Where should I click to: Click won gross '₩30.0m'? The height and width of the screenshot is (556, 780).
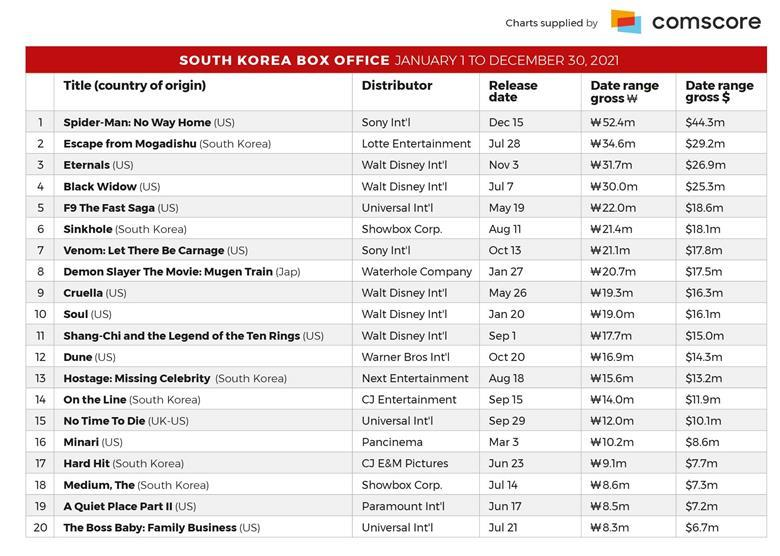click(614, 186)
